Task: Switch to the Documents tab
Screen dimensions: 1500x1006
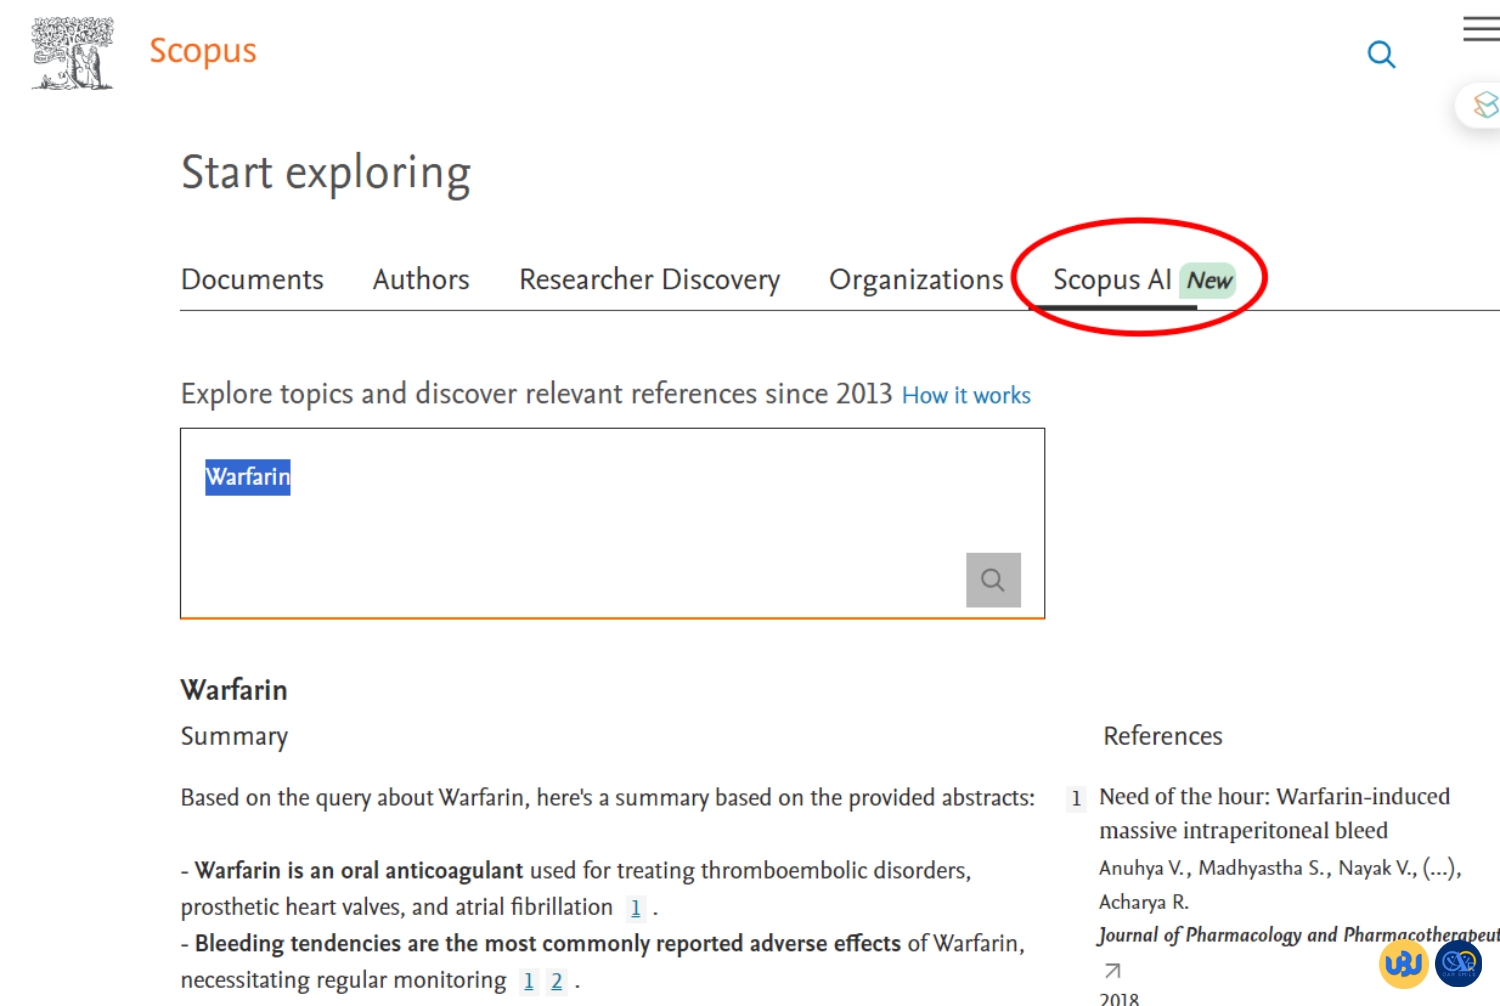Action: [252, 280]
